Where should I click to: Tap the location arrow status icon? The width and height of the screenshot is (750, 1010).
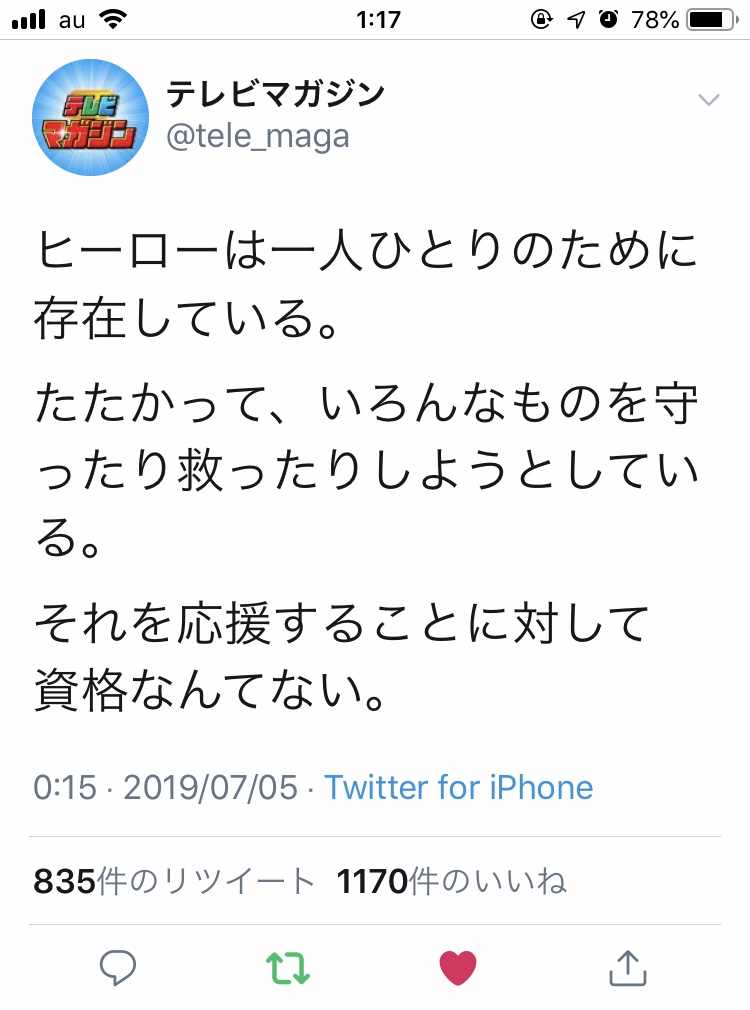pos(576,18)
